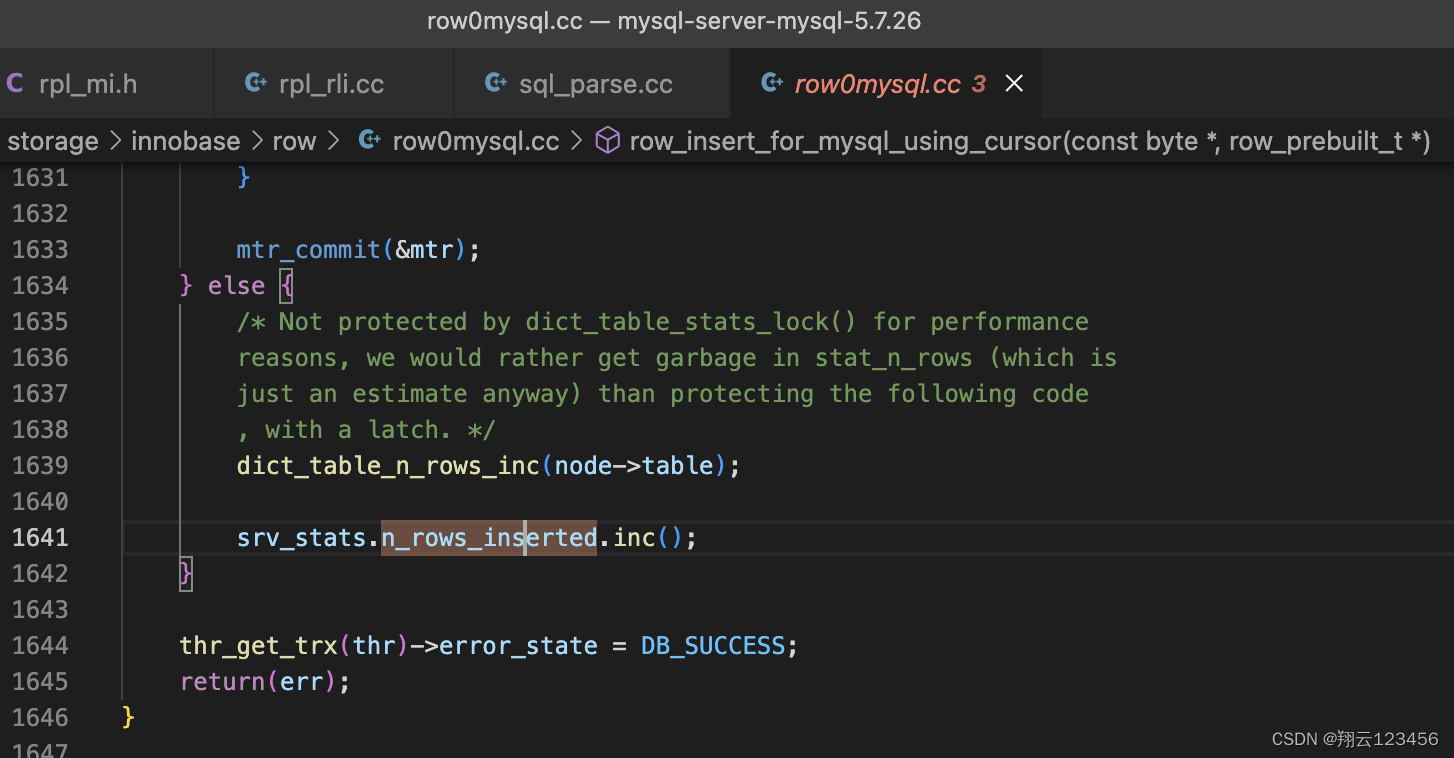This screenshot has height=758, width=1454.
Task: Click the inc() call on line 1641
Action: coord(648,537)
